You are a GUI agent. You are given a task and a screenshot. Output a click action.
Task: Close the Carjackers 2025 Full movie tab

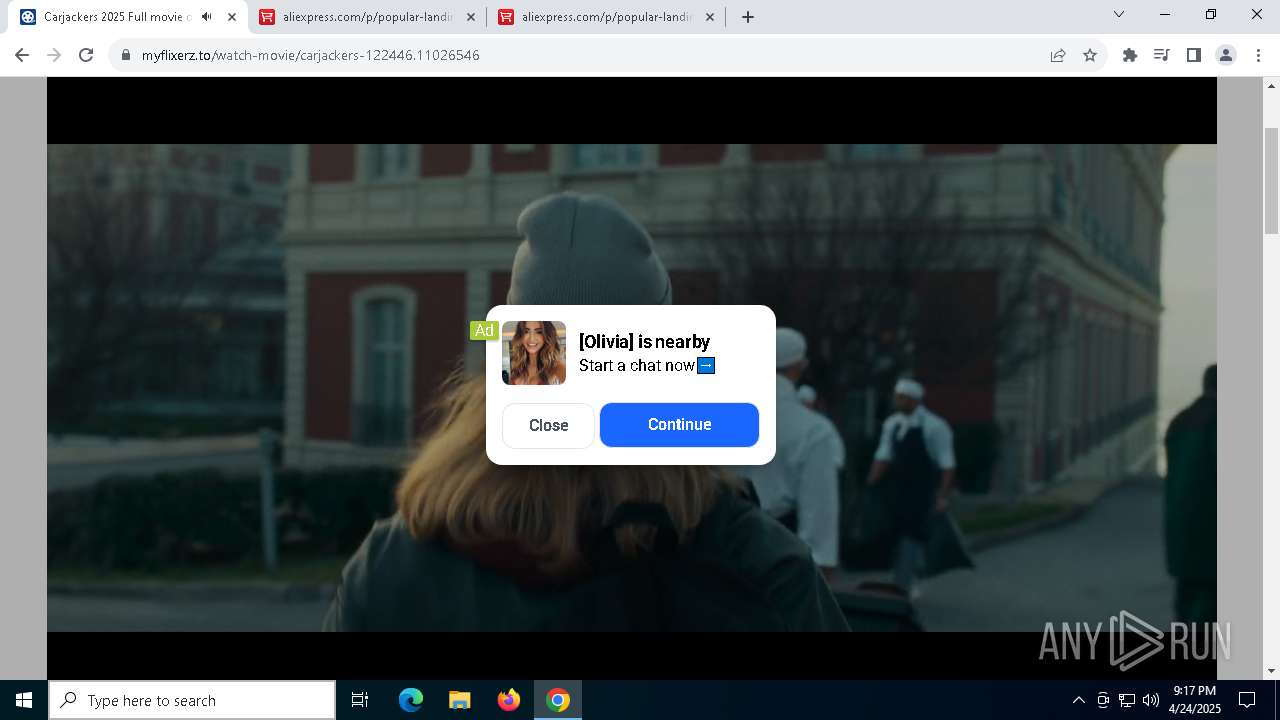coord(232,17)
